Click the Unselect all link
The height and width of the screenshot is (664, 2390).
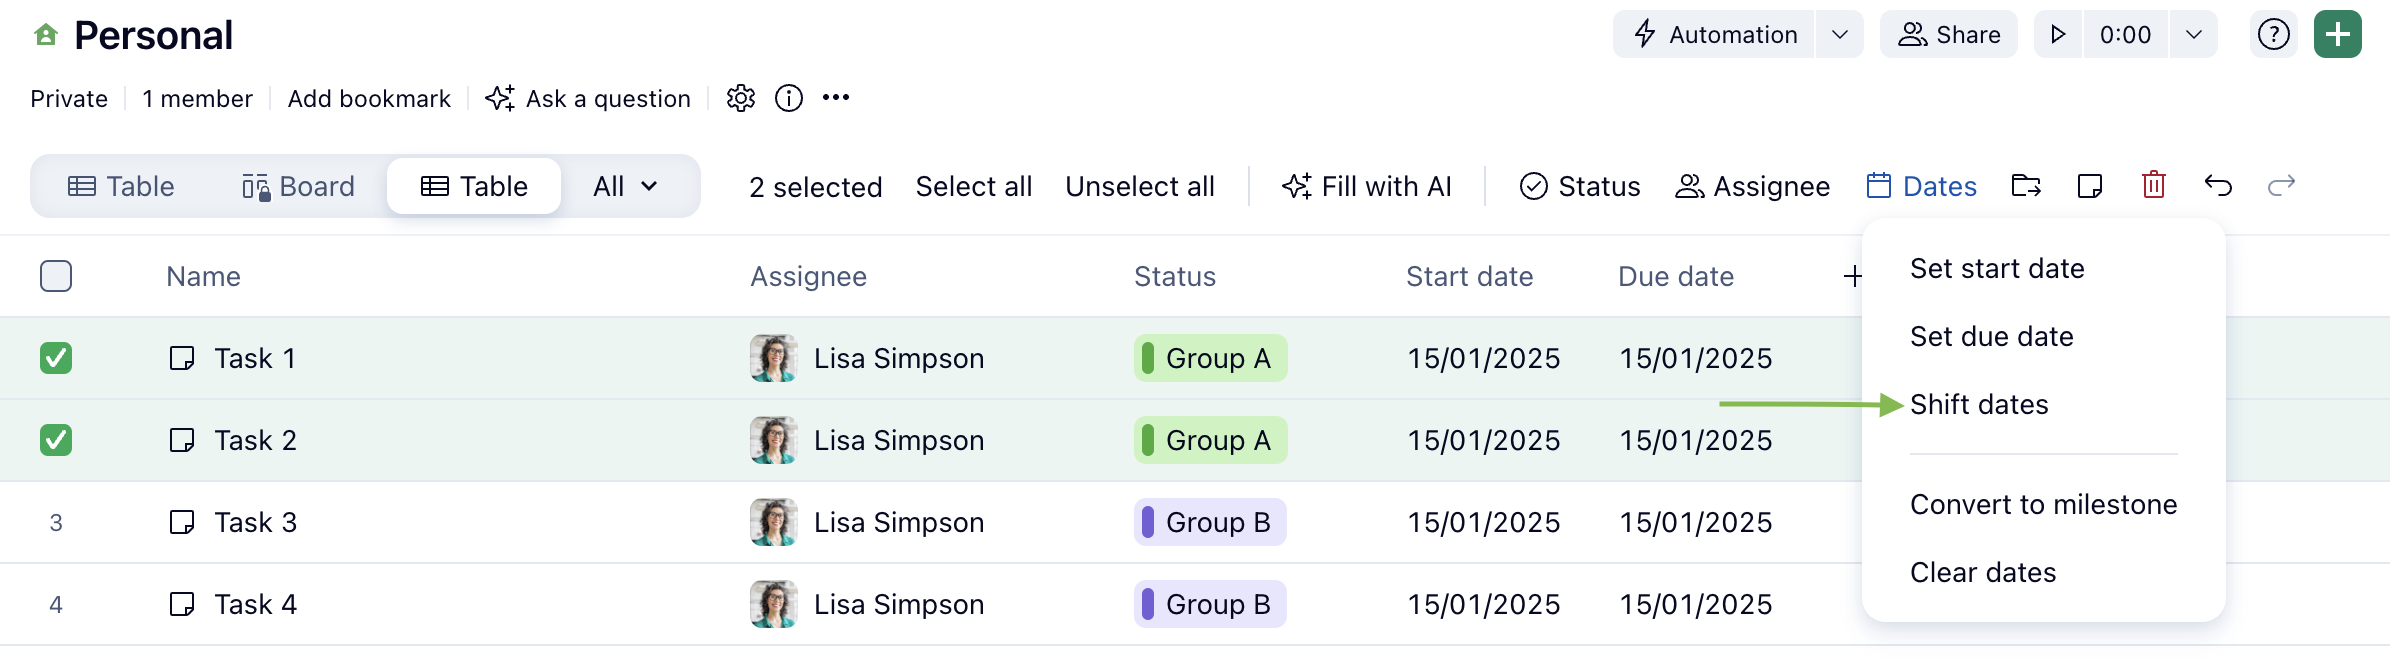[1139, 186]
